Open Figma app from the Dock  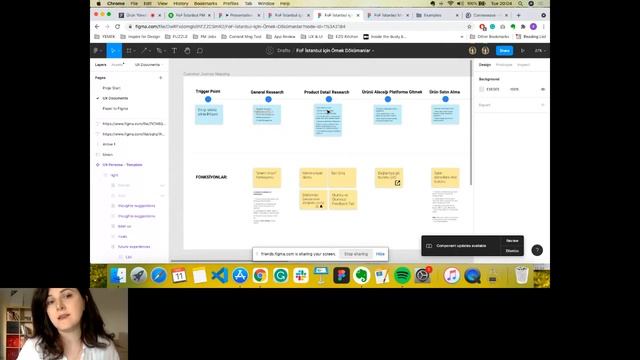click(341, 276)
